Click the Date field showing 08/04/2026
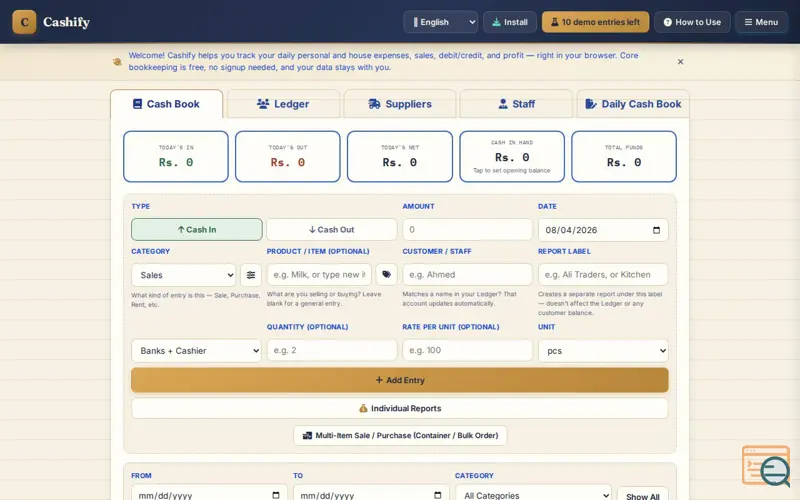800x500 pixels. point(603,230)
